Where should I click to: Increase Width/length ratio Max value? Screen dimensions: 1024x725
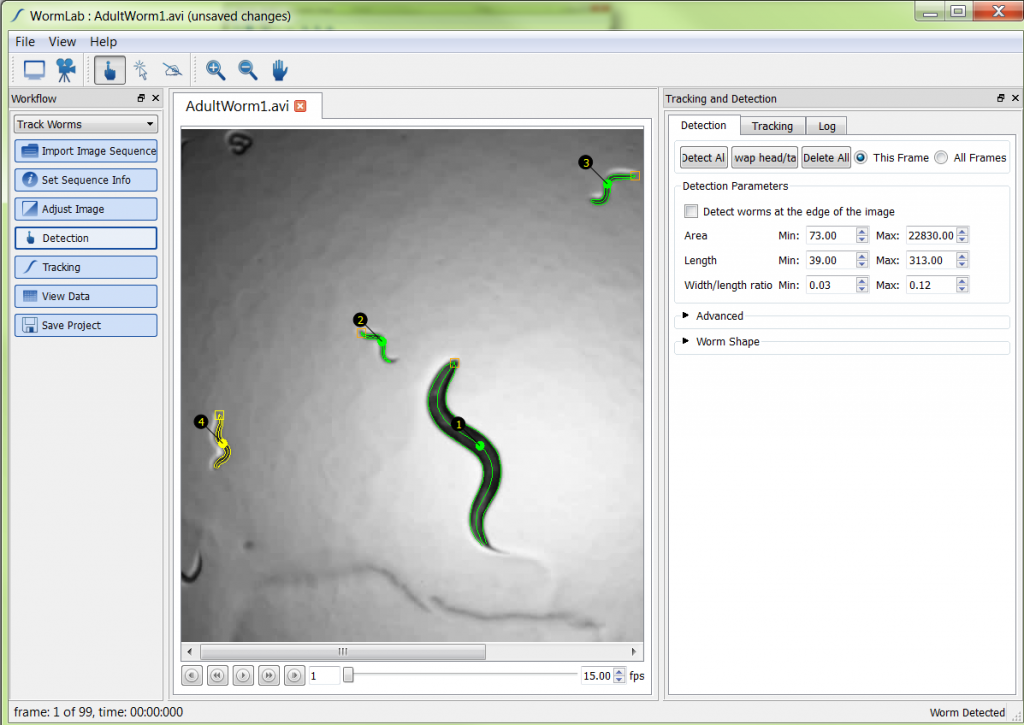962,281
